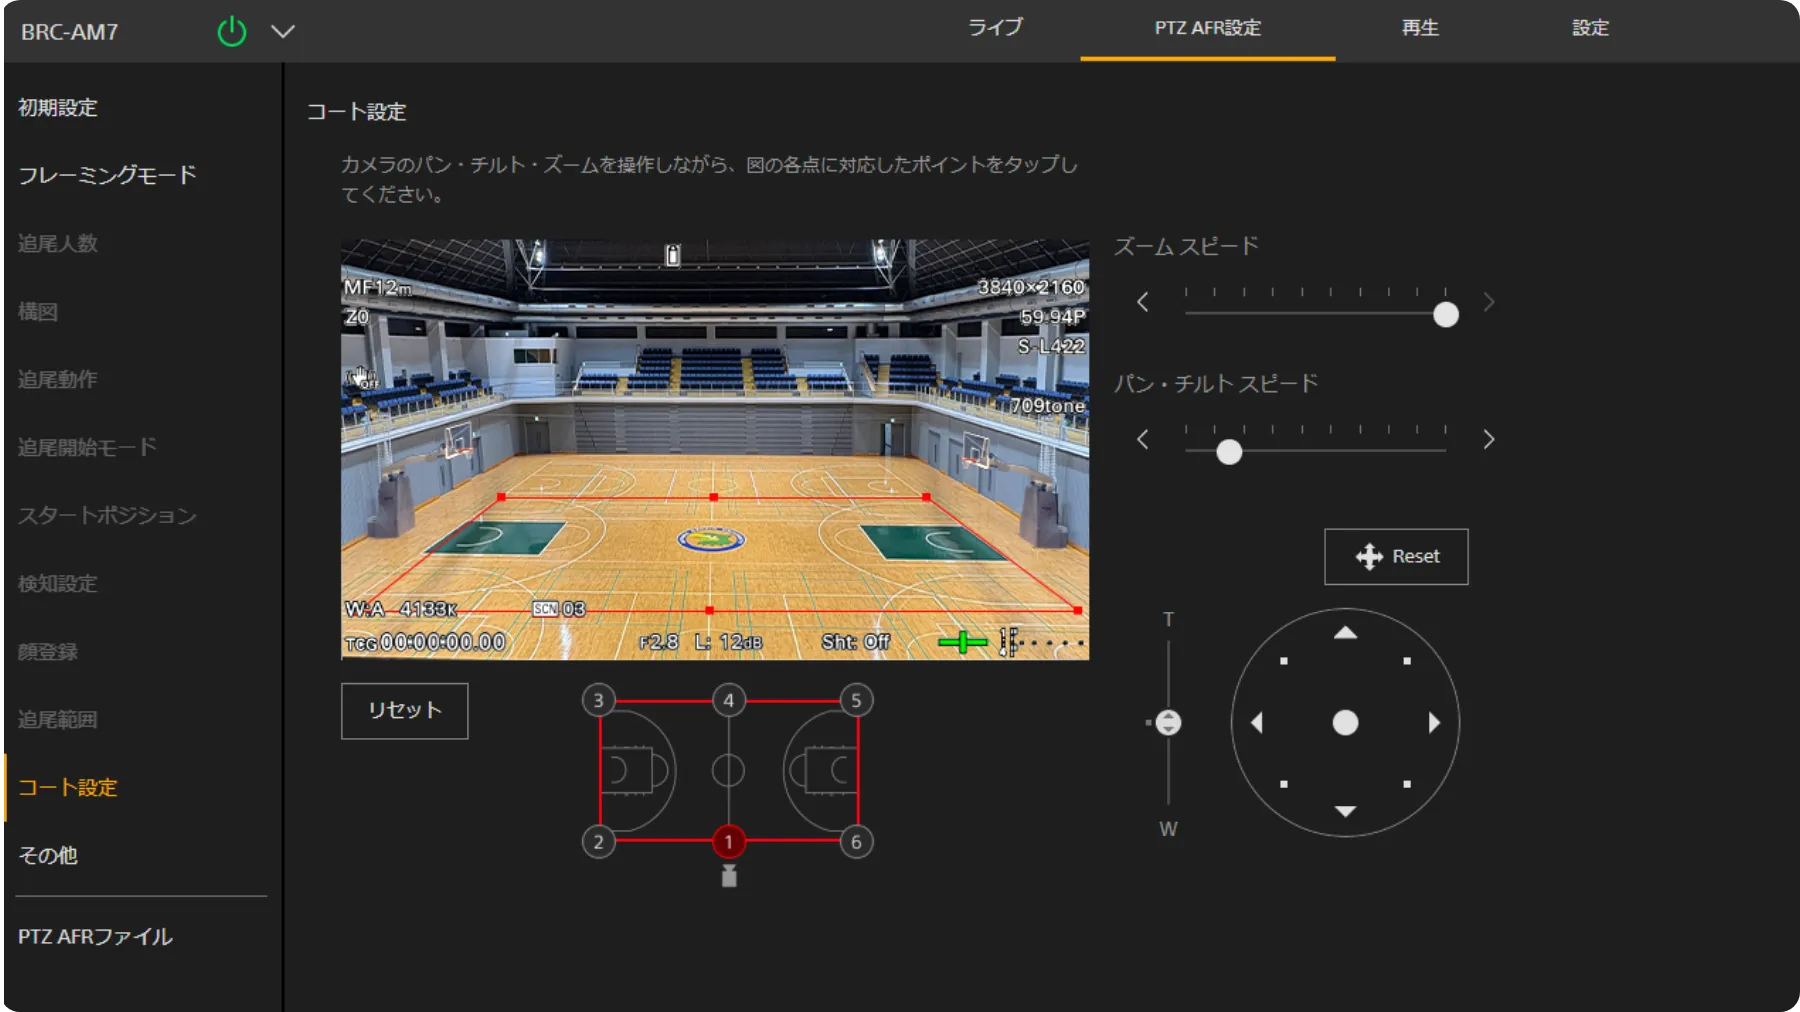Click the green power icon
1800x1012 pixels.
point(231,31)
